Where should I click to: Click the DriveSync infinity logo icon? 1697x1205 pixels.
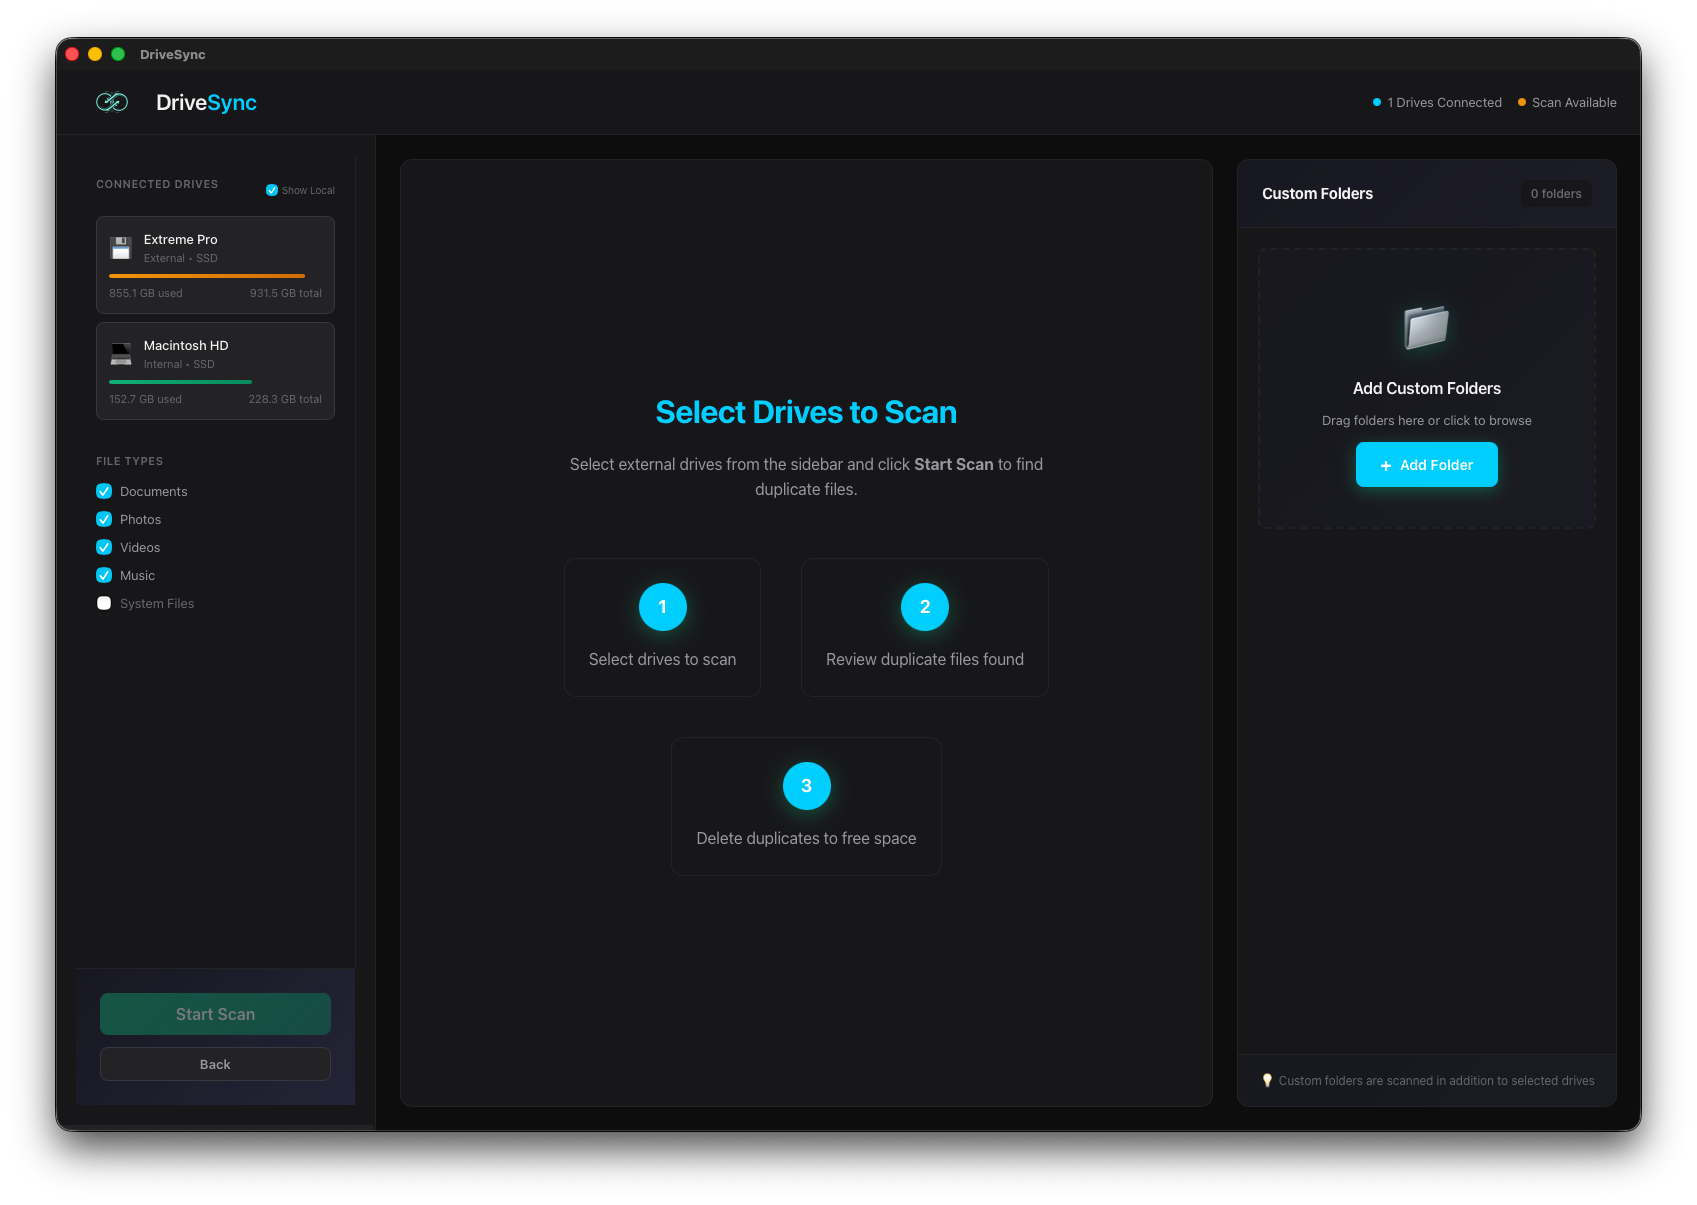(112, 101)
